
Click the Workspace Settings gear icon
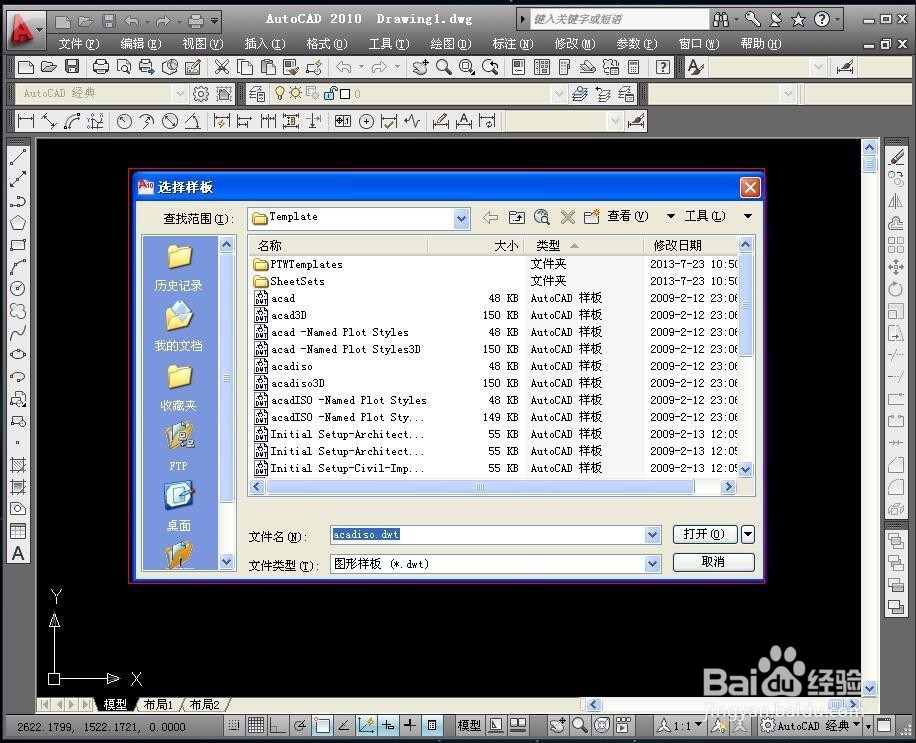pyautogui.click(x=200, y=93)
